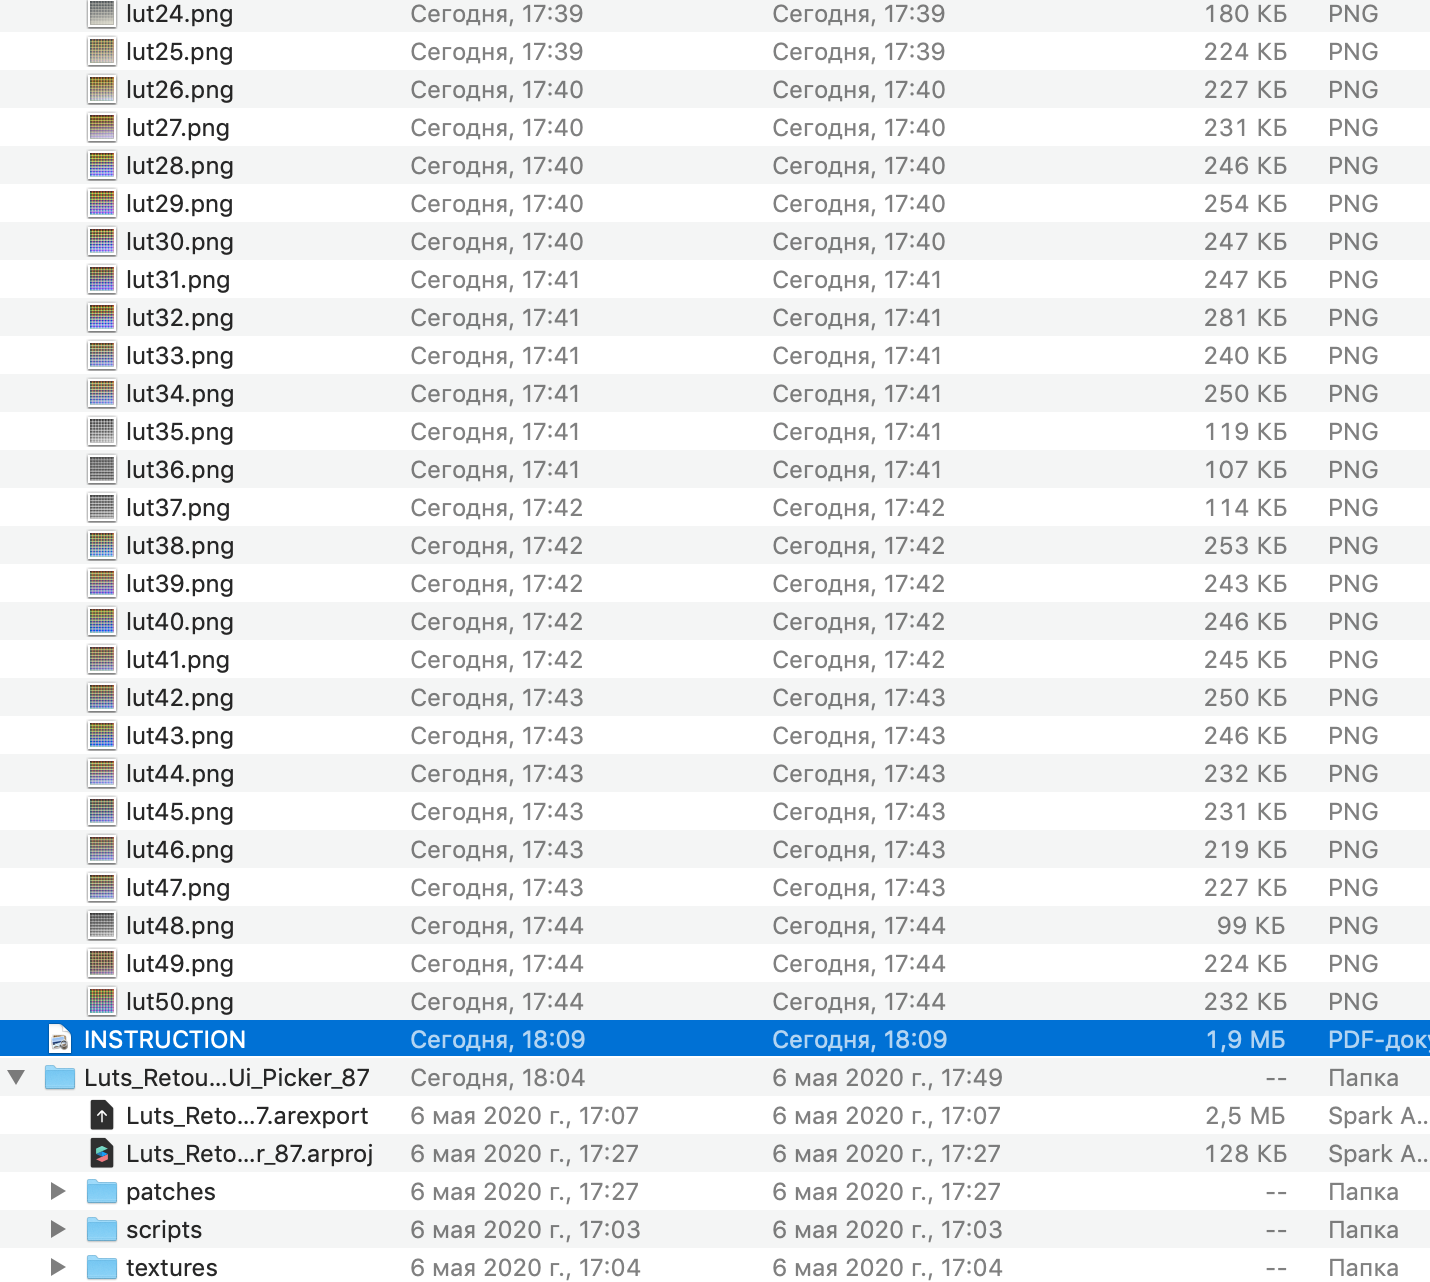
Task: Click the scripts folder name
Action: click(164, 1231)
